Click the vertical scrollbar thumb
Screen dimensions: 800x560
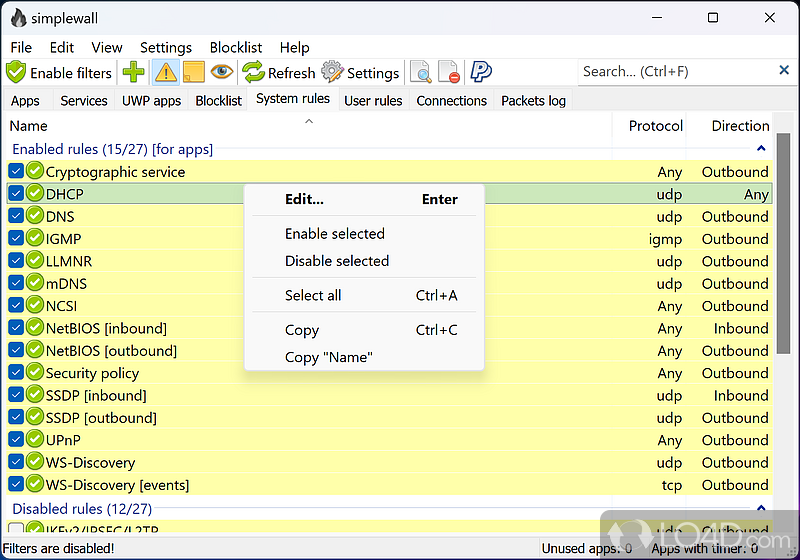point(783,243)
